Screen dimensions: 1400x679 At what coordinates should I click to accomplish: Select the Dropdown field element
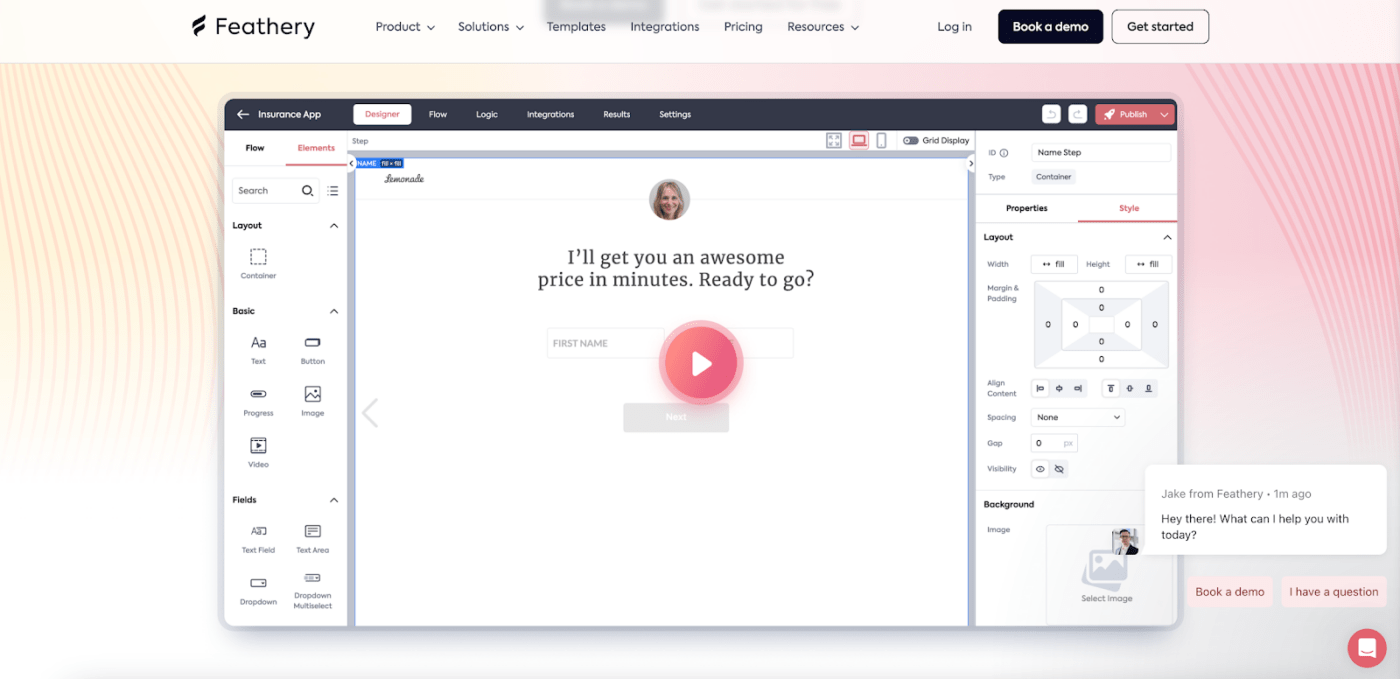(258, 590)
